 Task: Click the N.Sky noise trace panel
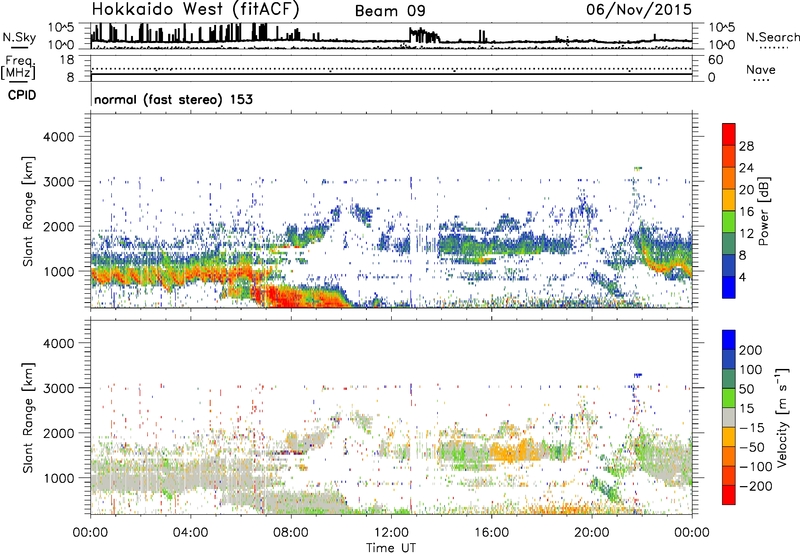tap(391, 36)
